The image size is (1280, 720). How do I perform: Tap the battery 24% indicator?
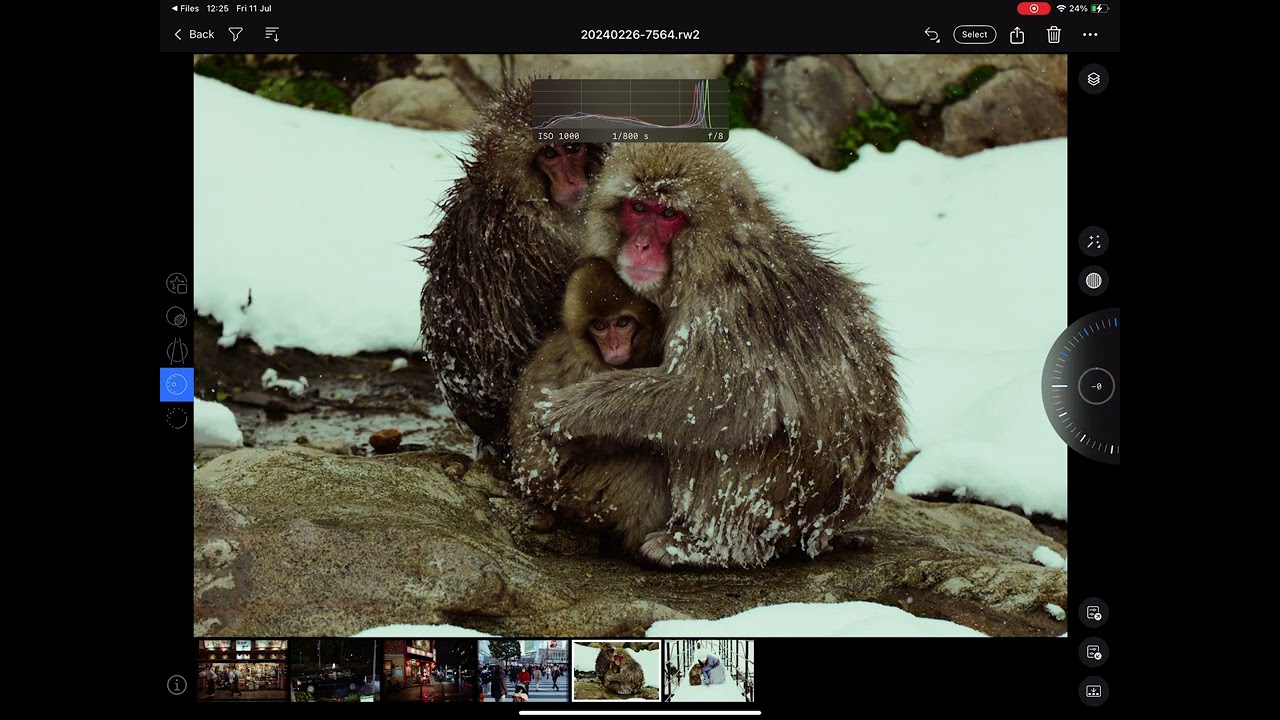[1089, 8]
